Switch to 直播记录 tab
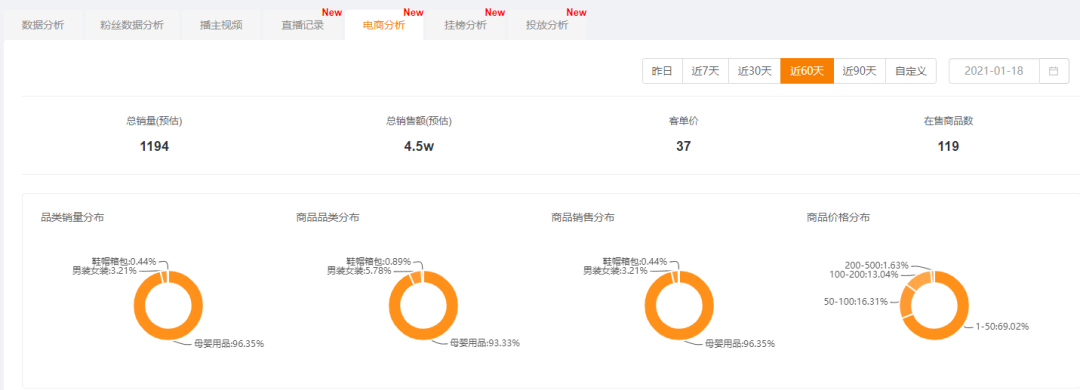 [302, 25]
